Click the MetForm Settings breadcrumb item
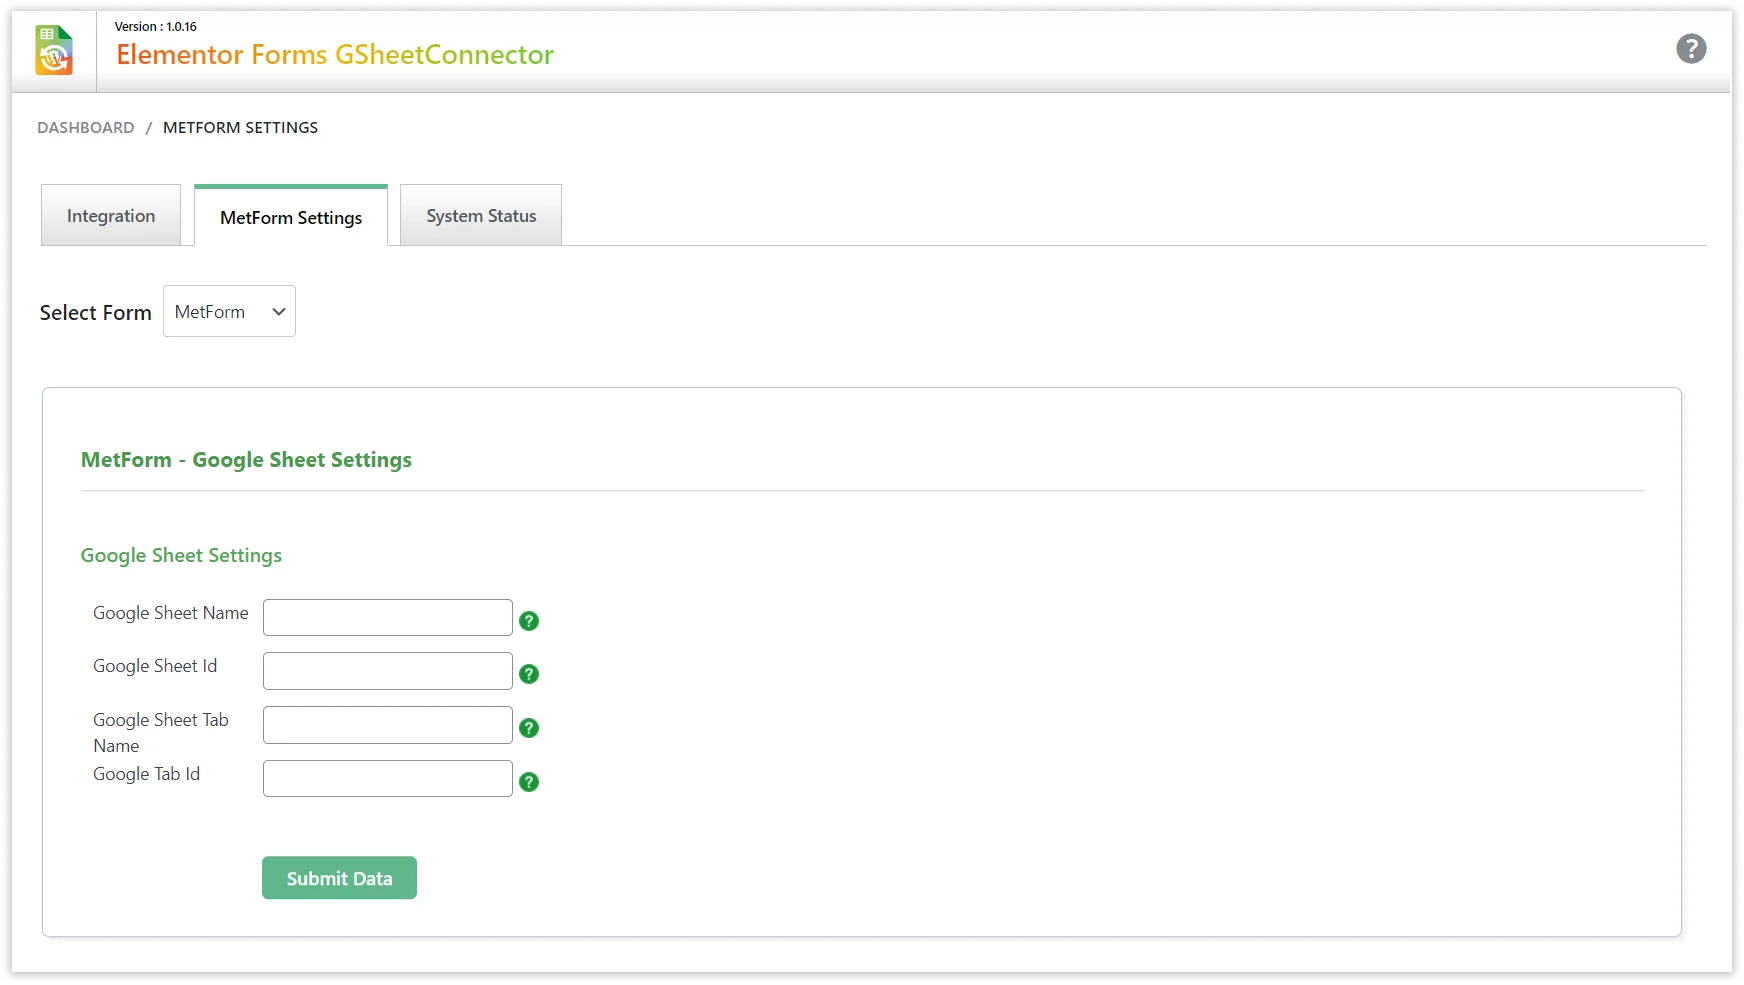The image size is (1744, 985). coord(240,128)
